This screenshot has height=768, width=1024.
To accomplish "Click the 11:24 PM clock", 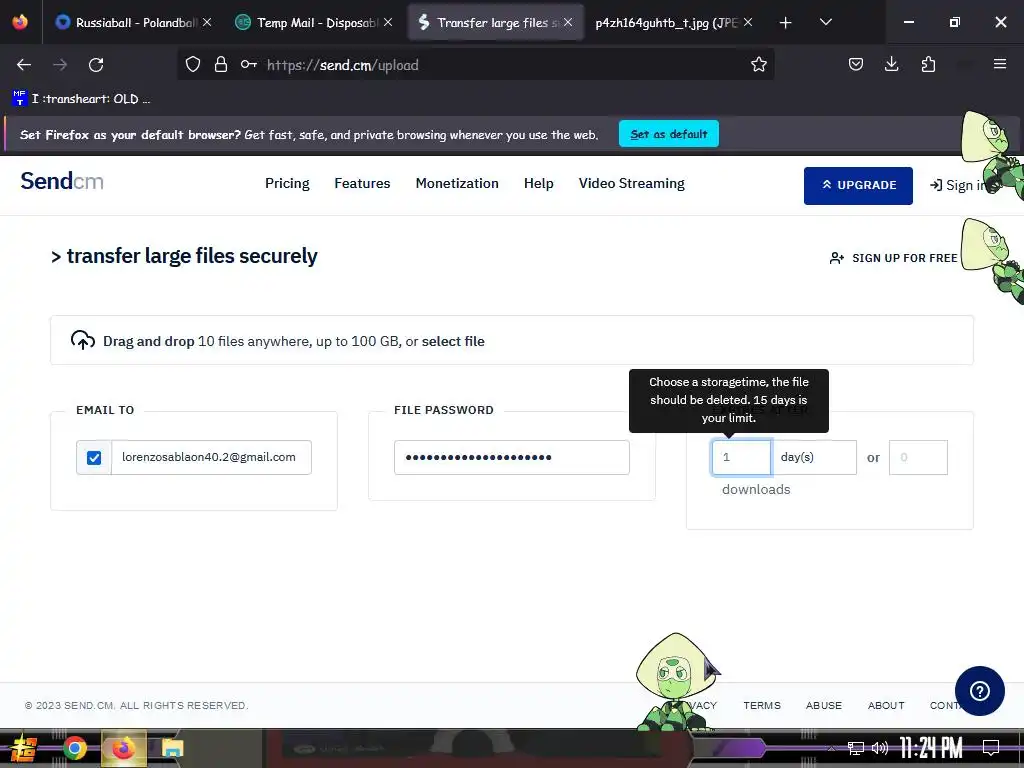I will (x=931, y=748).
